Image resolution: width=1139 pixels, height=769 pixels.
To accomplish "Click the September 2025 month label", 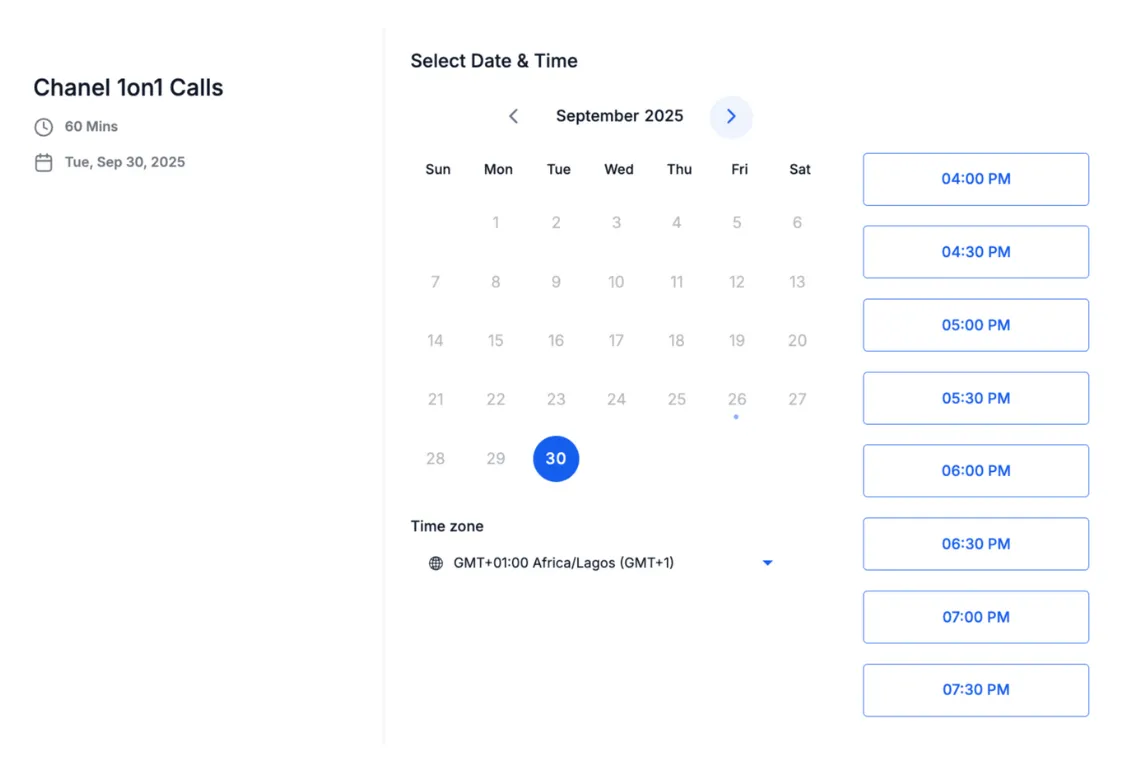I will (x=620, y=116).
